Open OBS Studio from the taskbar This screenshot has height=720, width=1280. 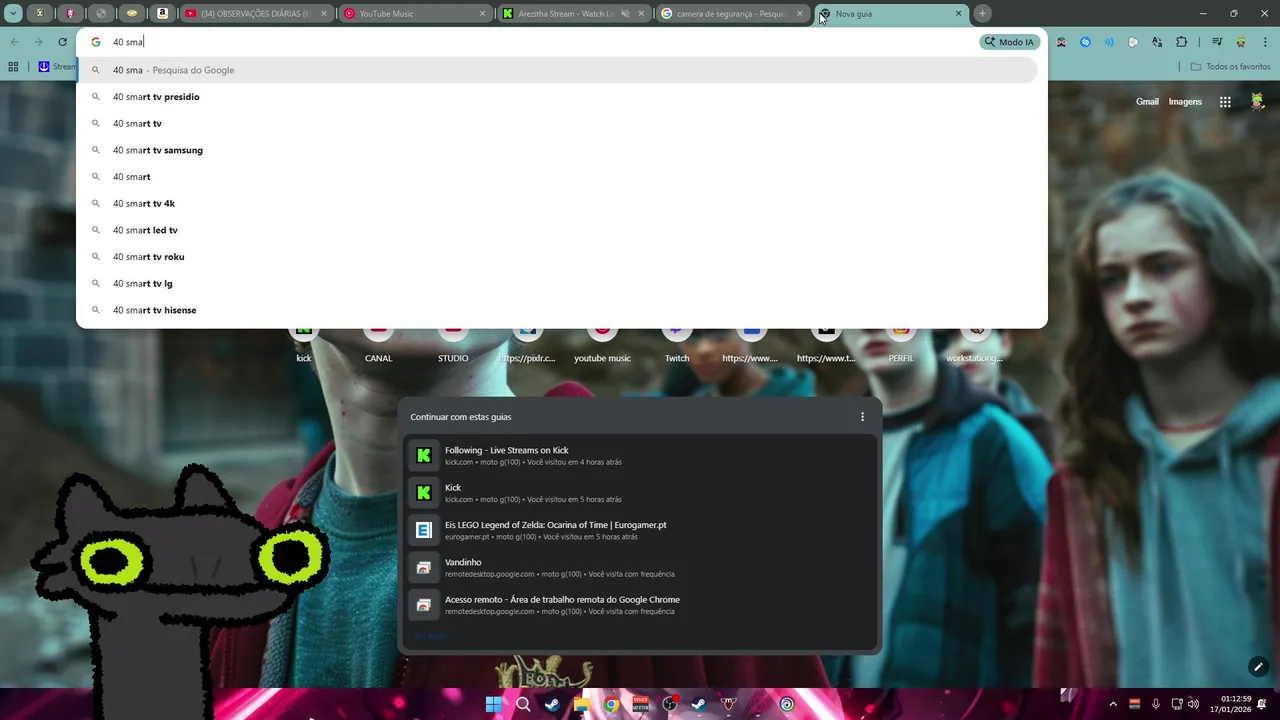[x=670, y=704]
